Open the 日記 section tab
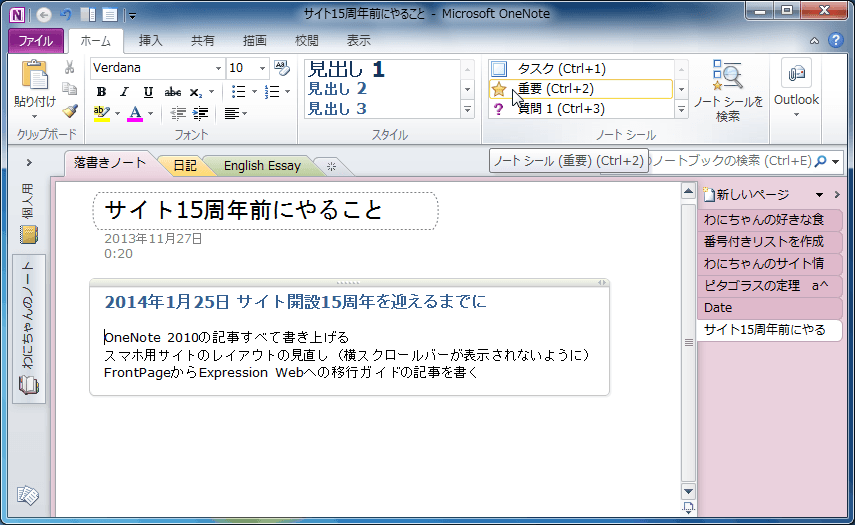Image resolution: width=855 pixels, height=525 pixels. coord(185,166)
